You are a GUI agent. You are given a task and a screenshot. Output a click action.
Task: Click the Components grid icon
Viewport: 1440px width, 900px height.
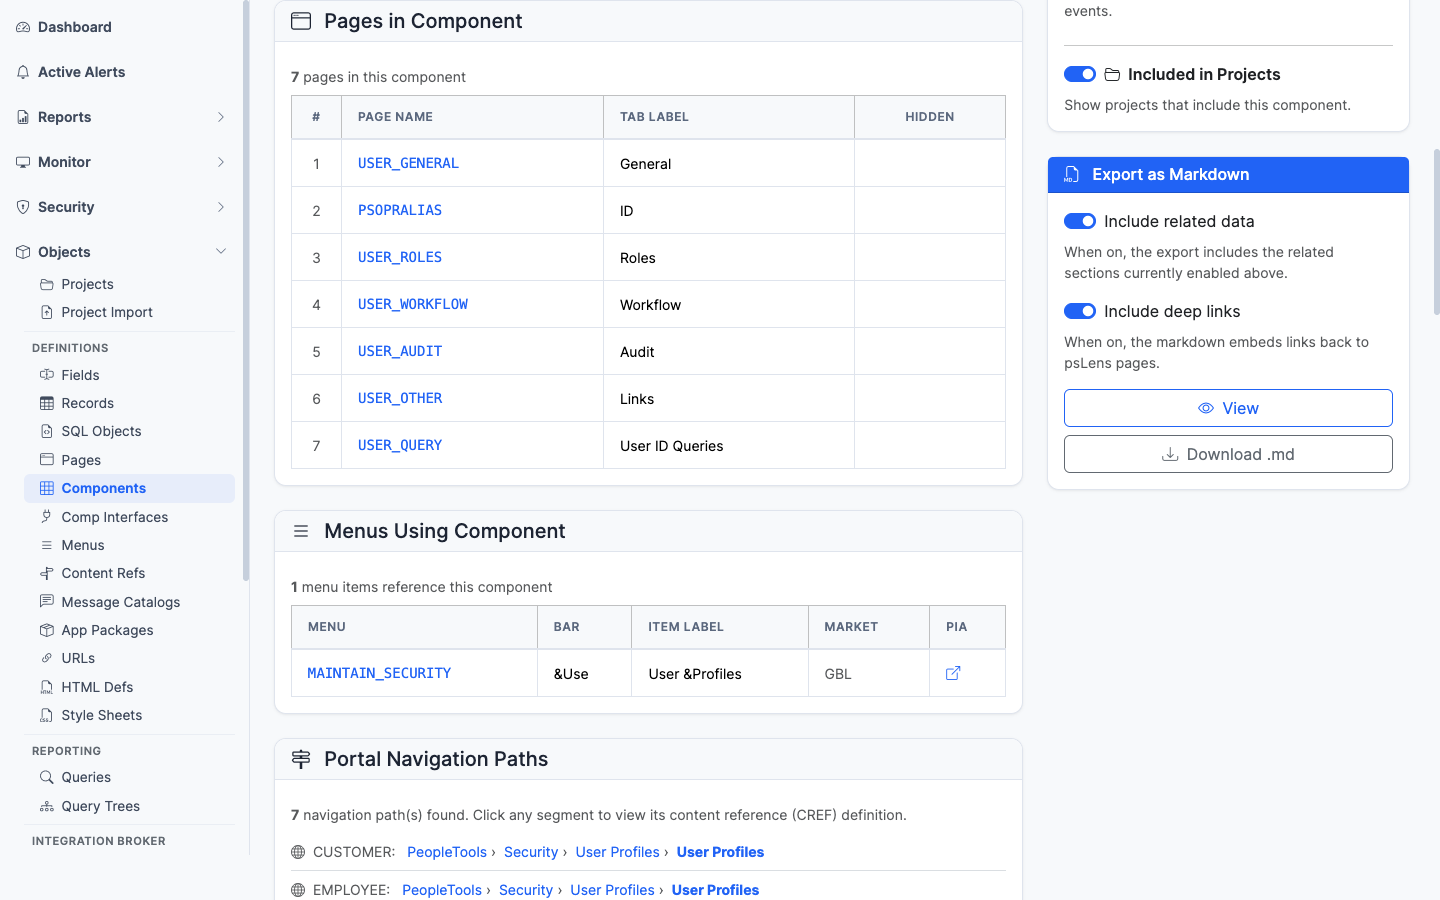[47, 488]
